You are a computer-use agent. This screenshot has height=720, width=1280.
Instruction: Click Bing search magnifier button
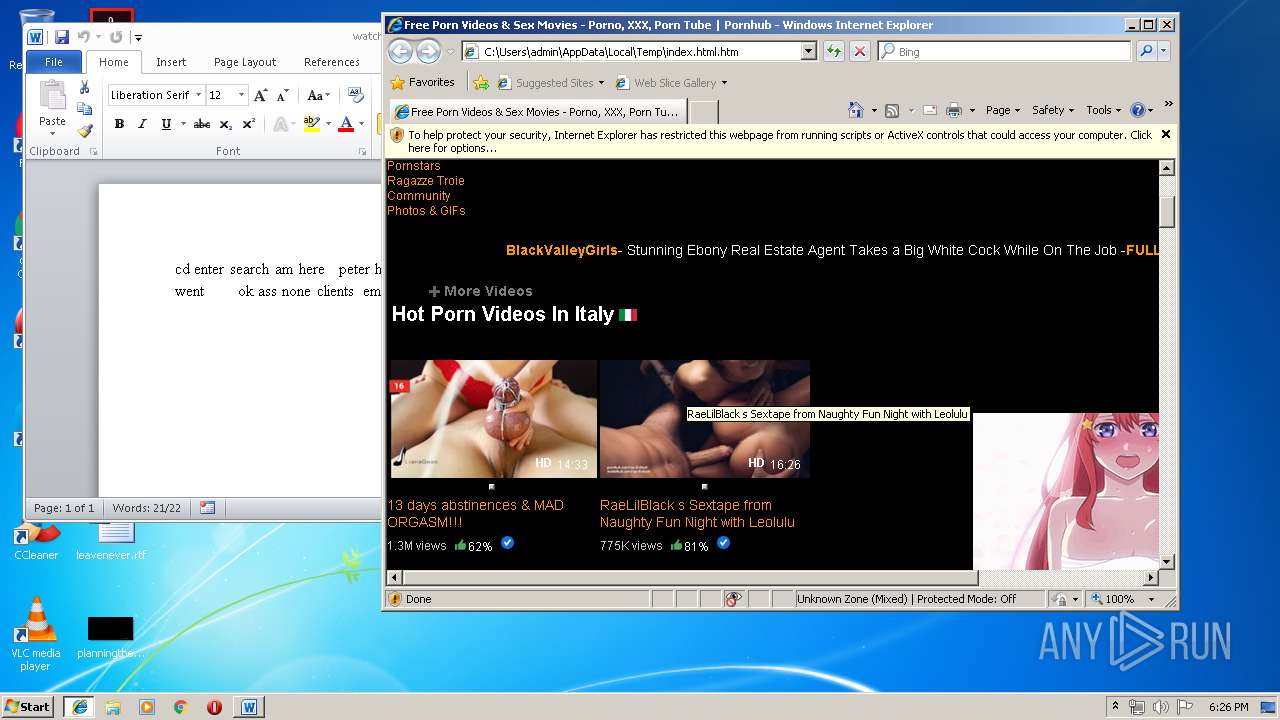click(x=1146, y=51)
